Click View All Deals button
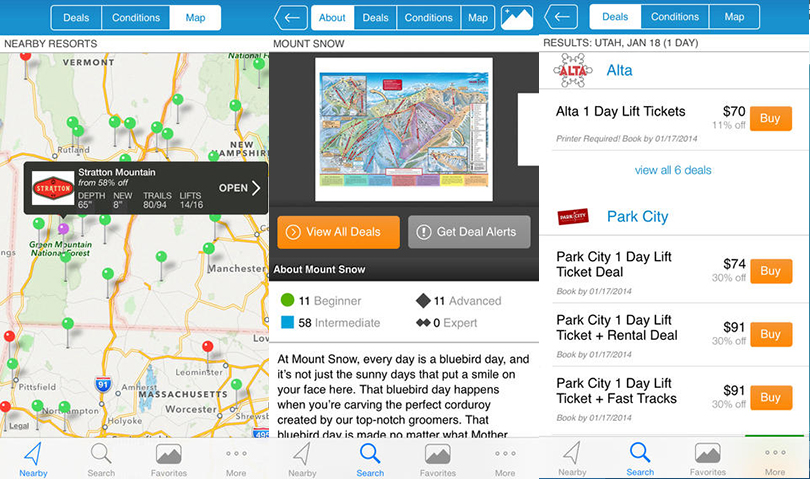This screenshot has width=810, height=479. [338, 232]
